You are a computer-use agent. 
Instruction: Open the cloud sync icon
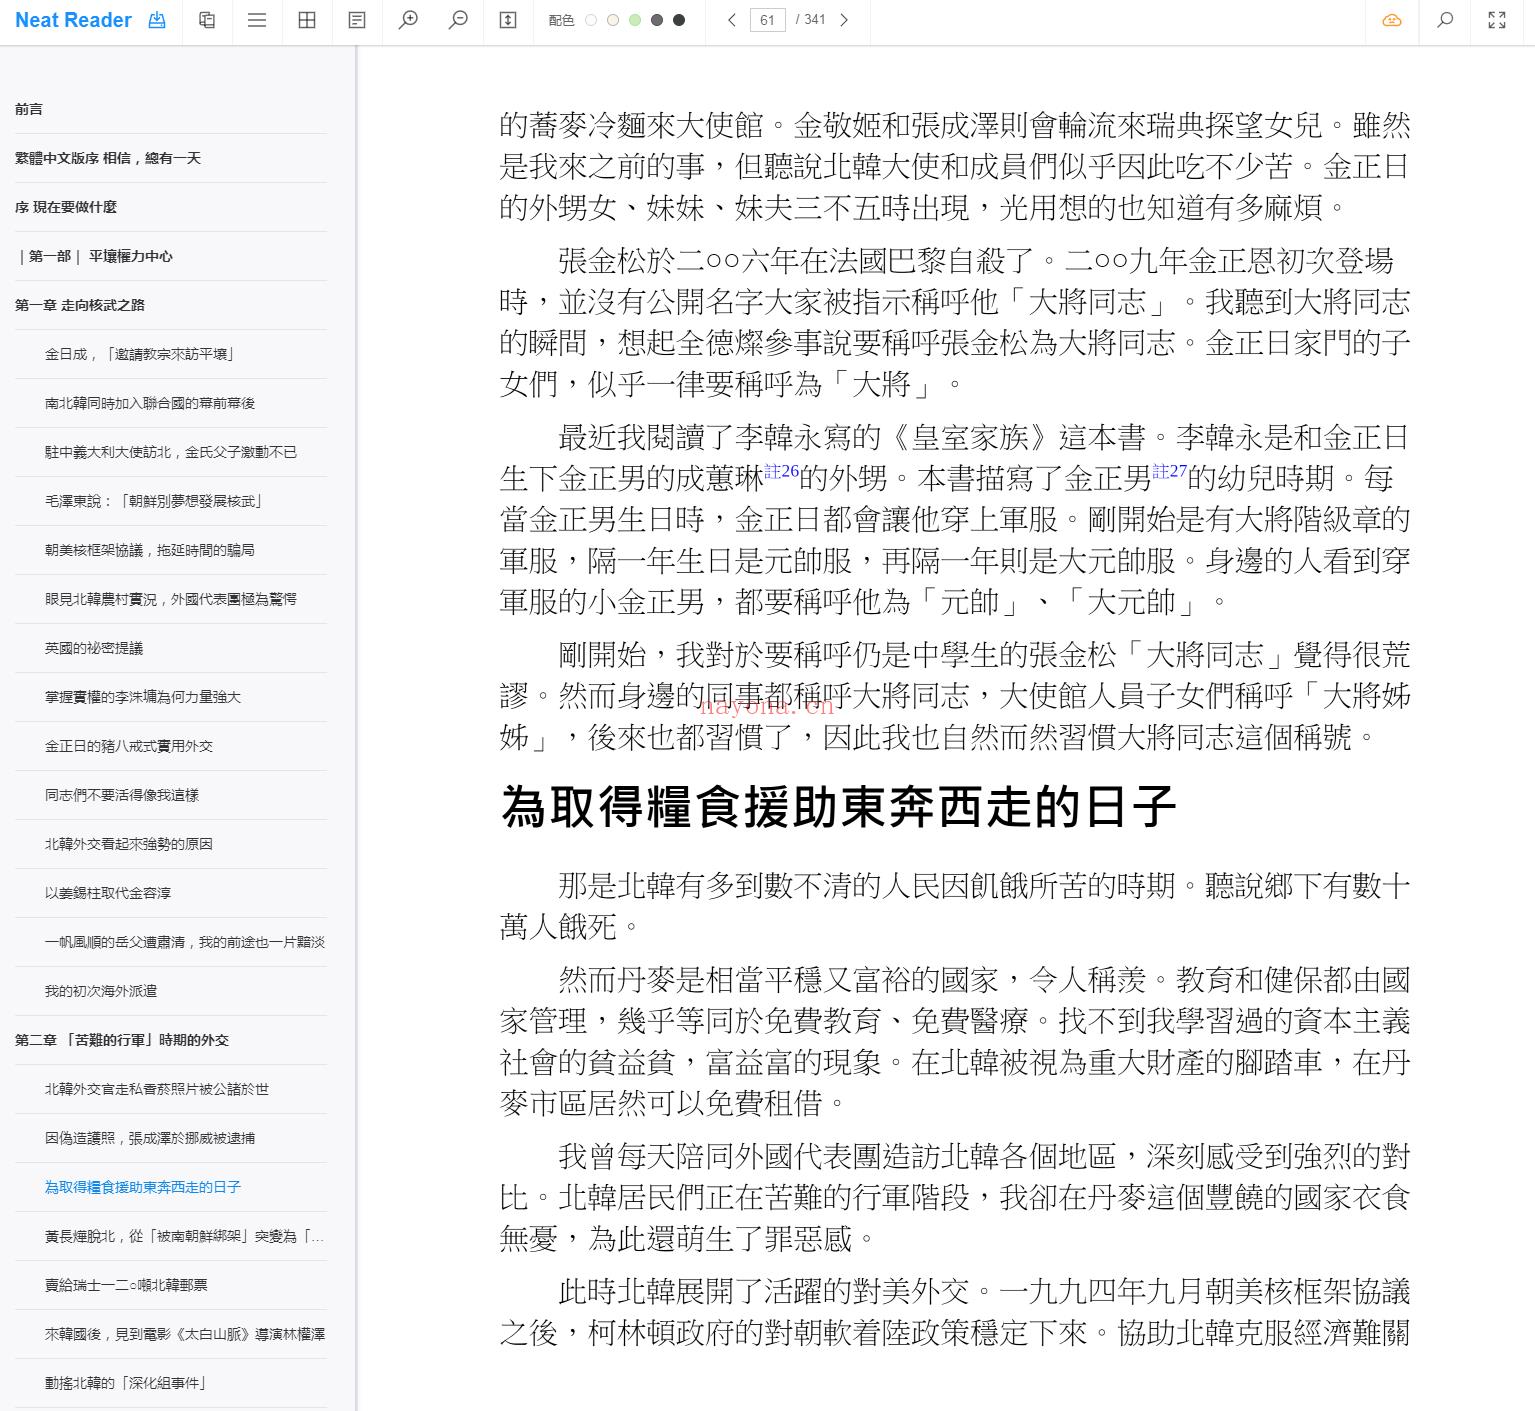click(x=1392, y=20)
